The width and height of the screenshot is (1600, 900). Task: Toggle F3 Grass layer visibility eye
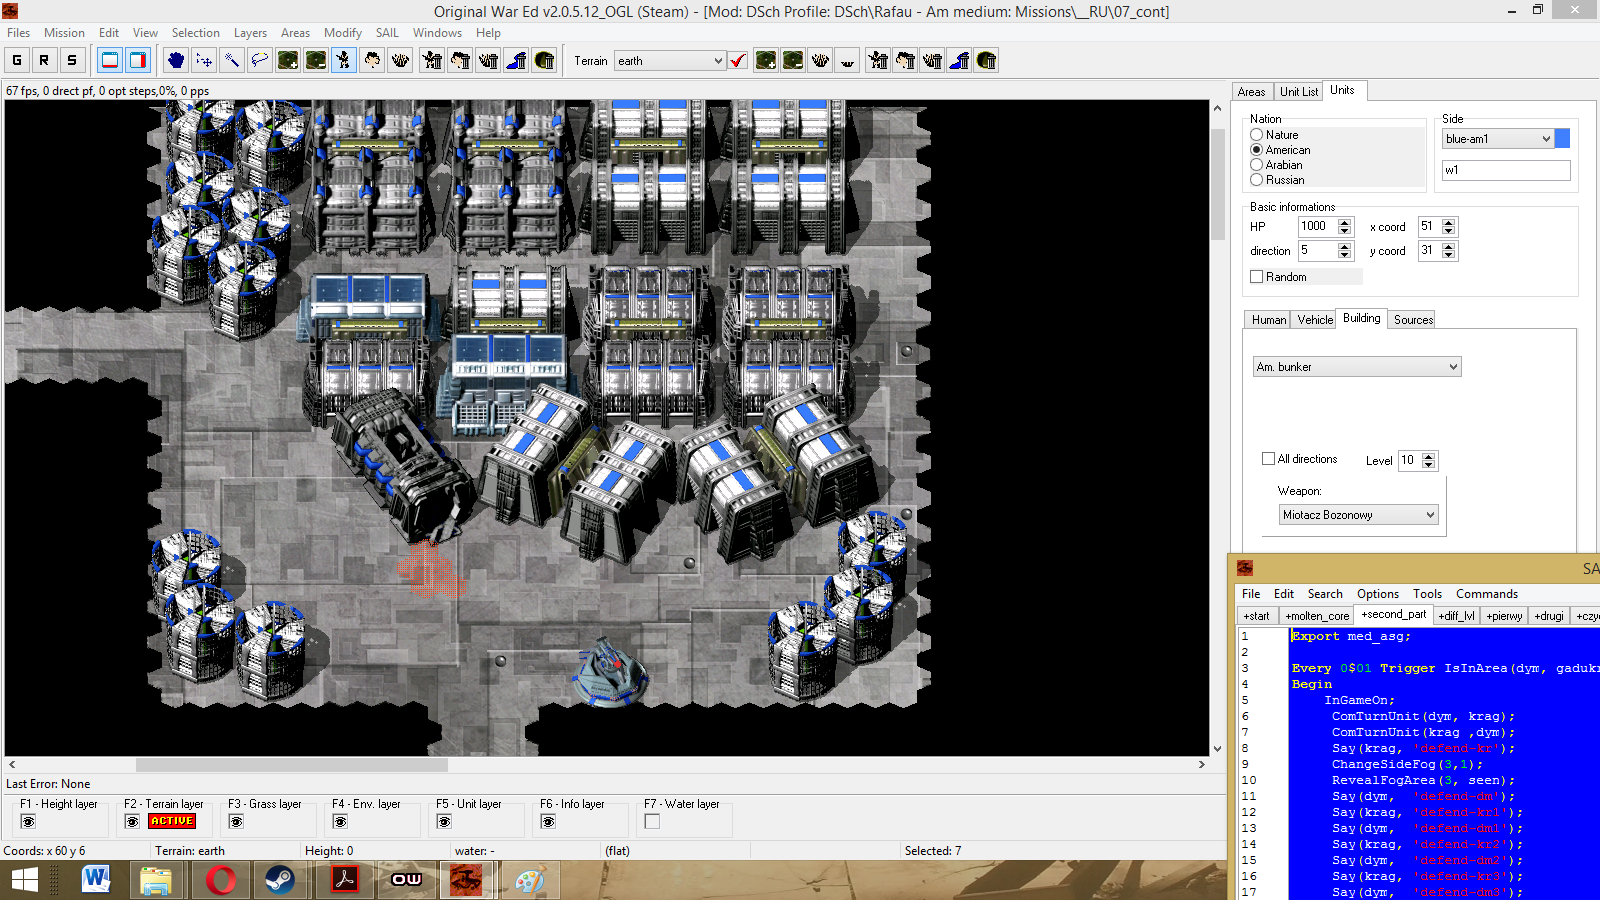pos(236,822)
